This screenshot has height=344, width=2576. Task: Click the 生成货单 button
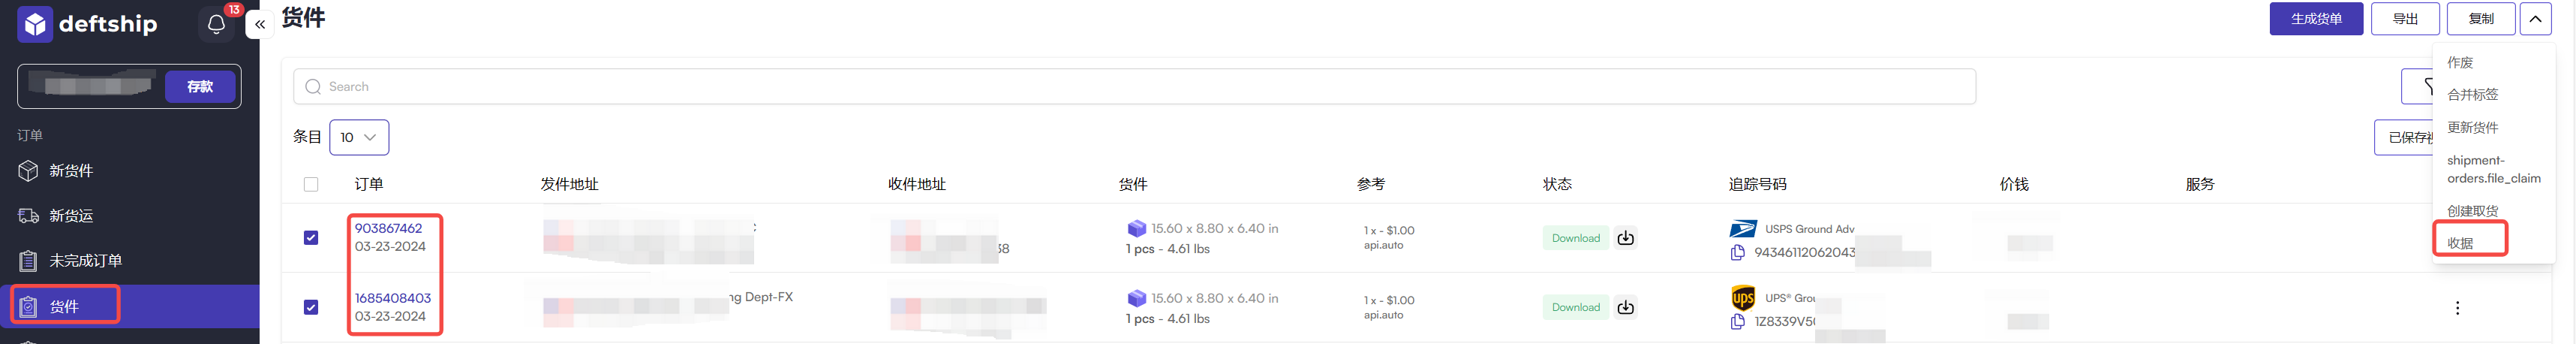(2316, 19)
